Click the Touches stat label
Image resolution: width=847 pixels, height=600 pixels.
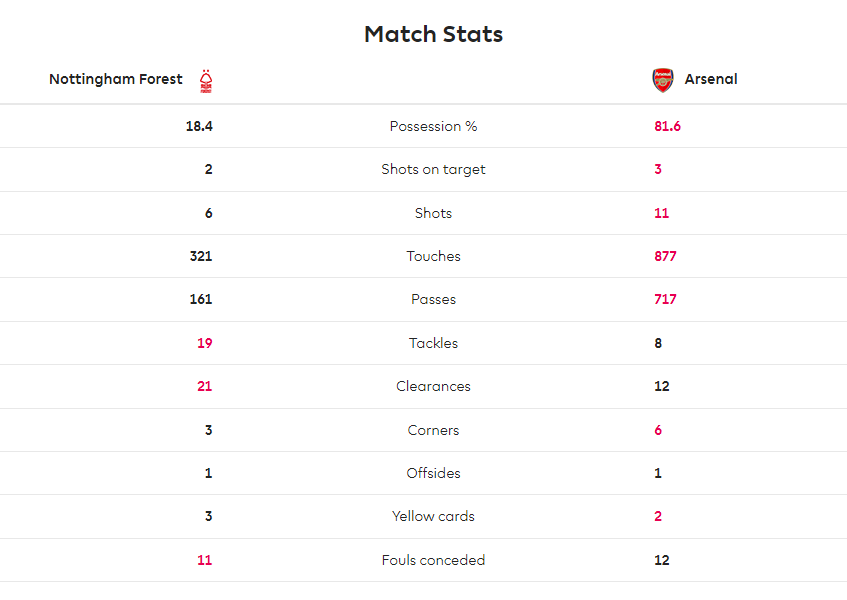(433, 256)
